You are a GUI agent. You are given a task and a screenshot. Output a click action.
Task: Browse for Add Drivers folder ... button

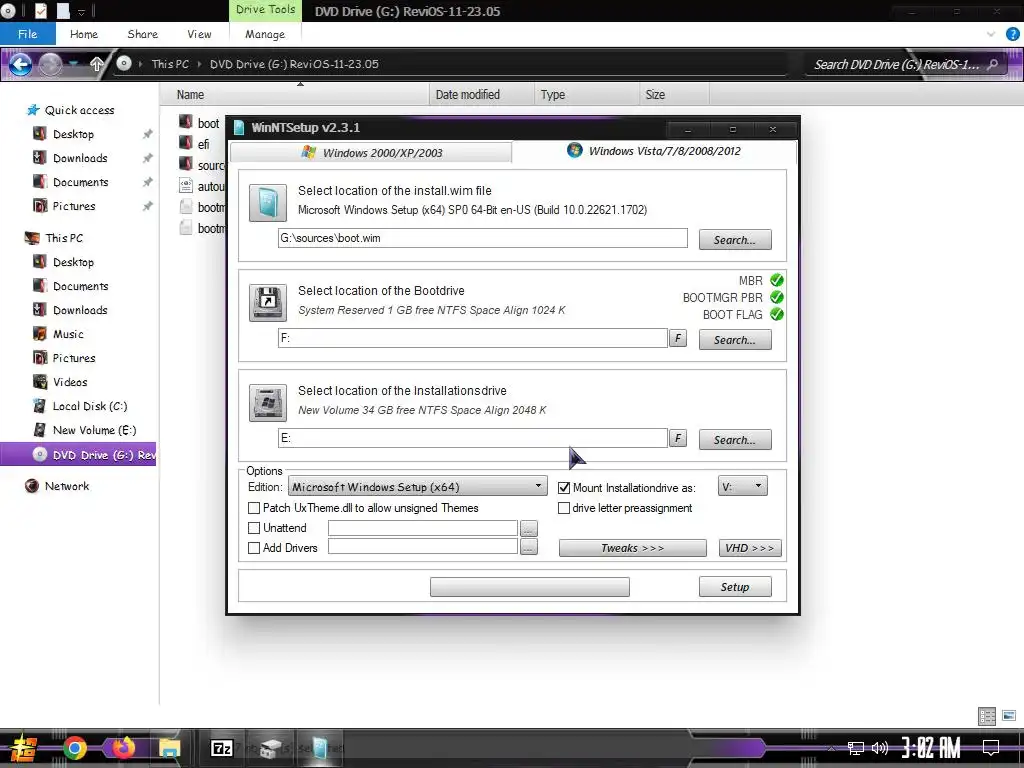pyautogui.click(x=528, y=547)
